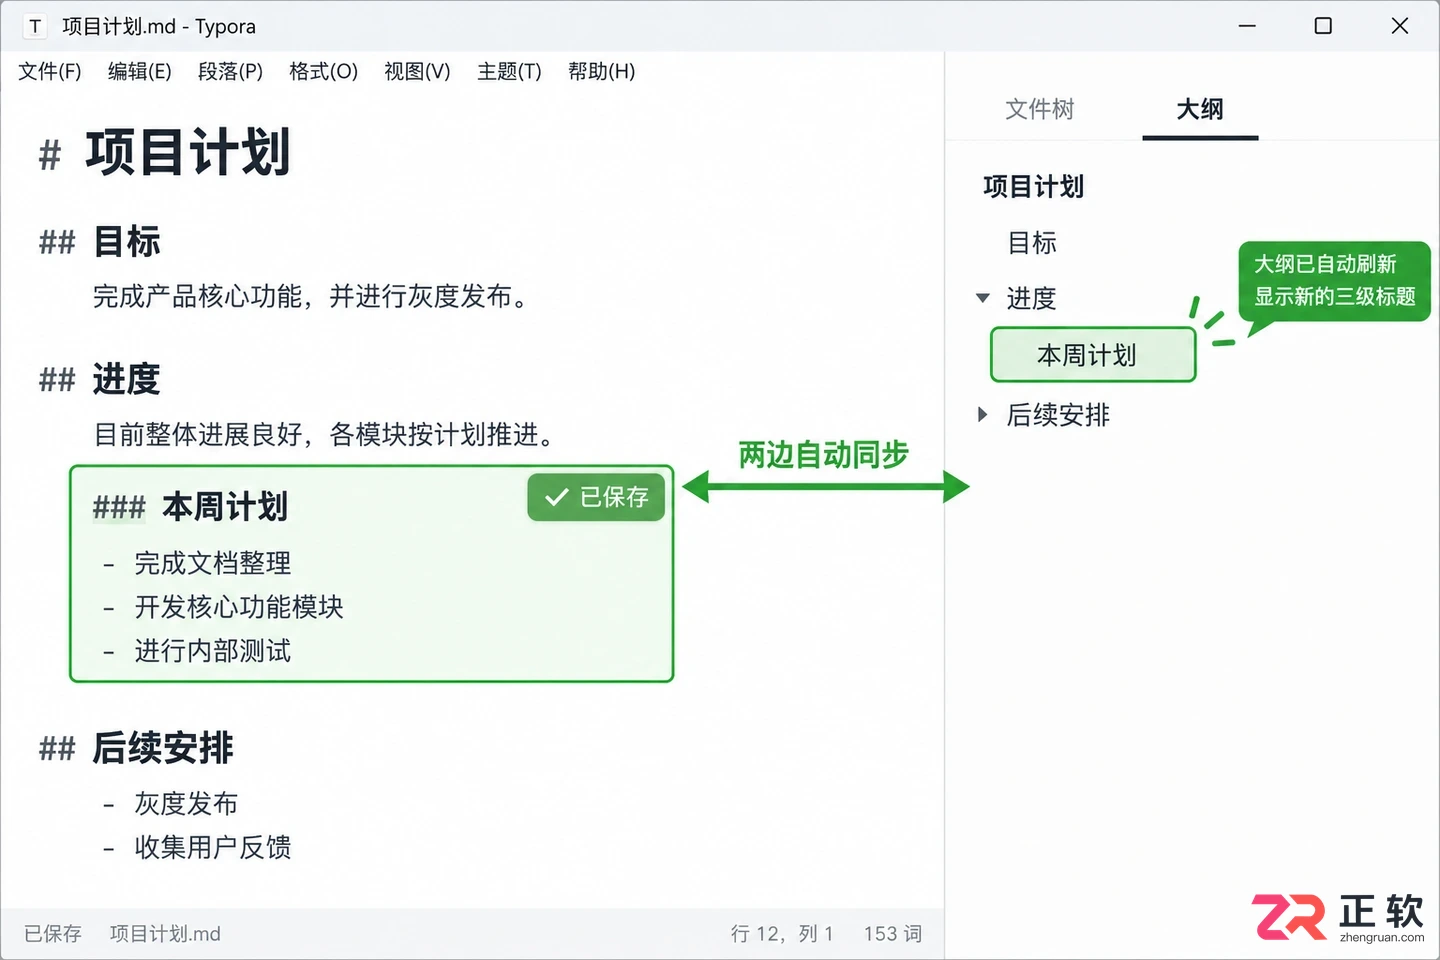Click the line 完成产品核心功能，并进行灰度发布。
Image resolution: width=1440 pixels, height=960 pixels.
coord(312,297)
